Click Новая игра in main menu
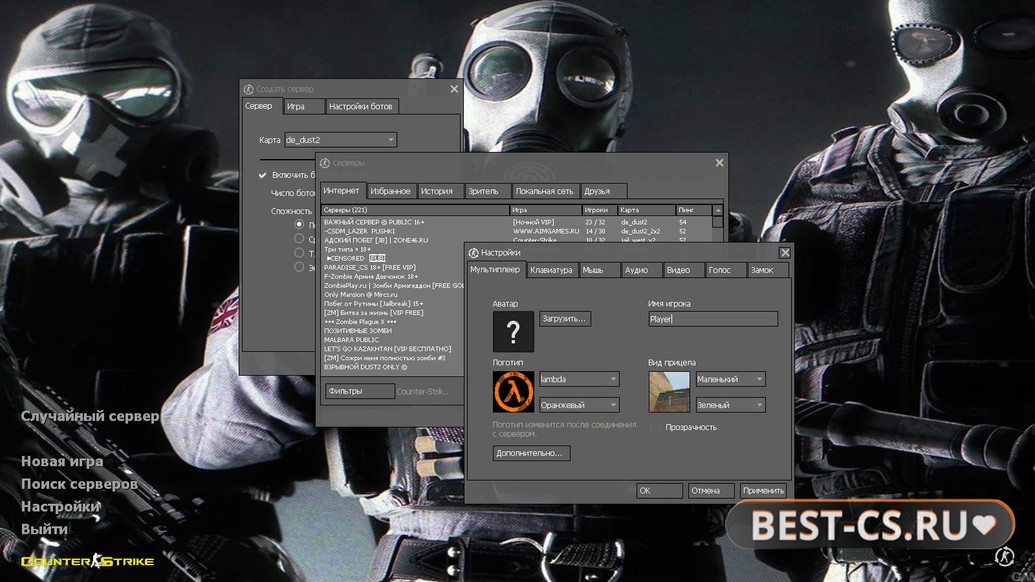The image size is (1035, 582). pos(62,461)
